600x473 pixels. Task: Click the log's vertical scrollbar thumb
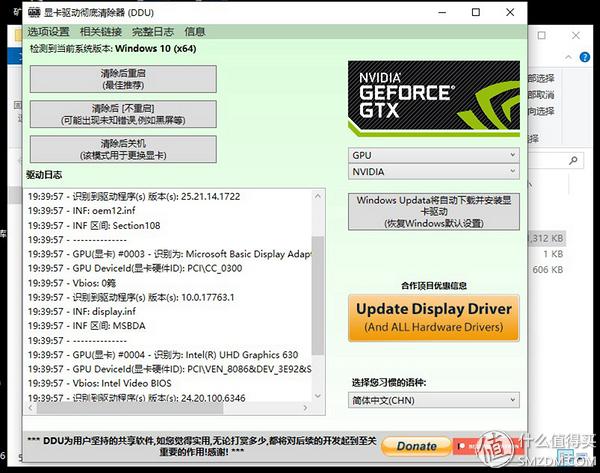[x=318, y=295]
